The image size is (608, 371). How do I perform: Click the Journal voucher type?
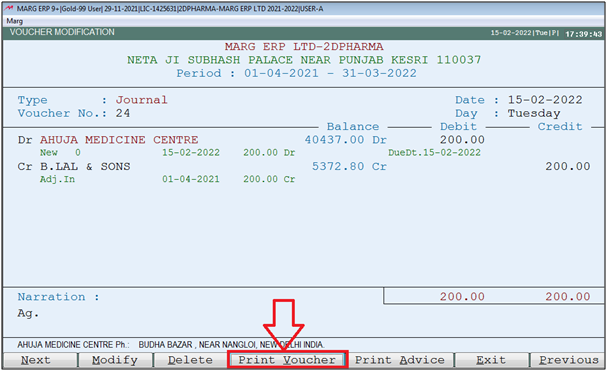click(x=142, y=100)
